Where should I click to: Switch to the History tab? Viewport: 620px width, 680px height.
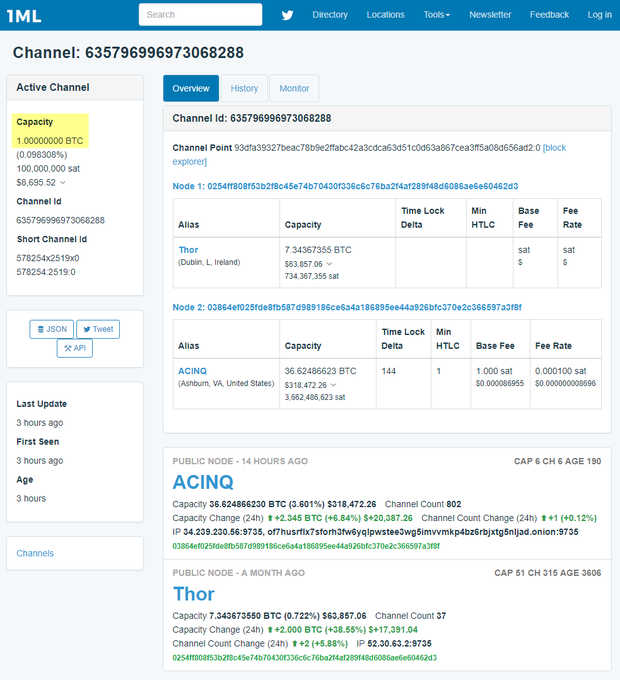pos(244,88)
